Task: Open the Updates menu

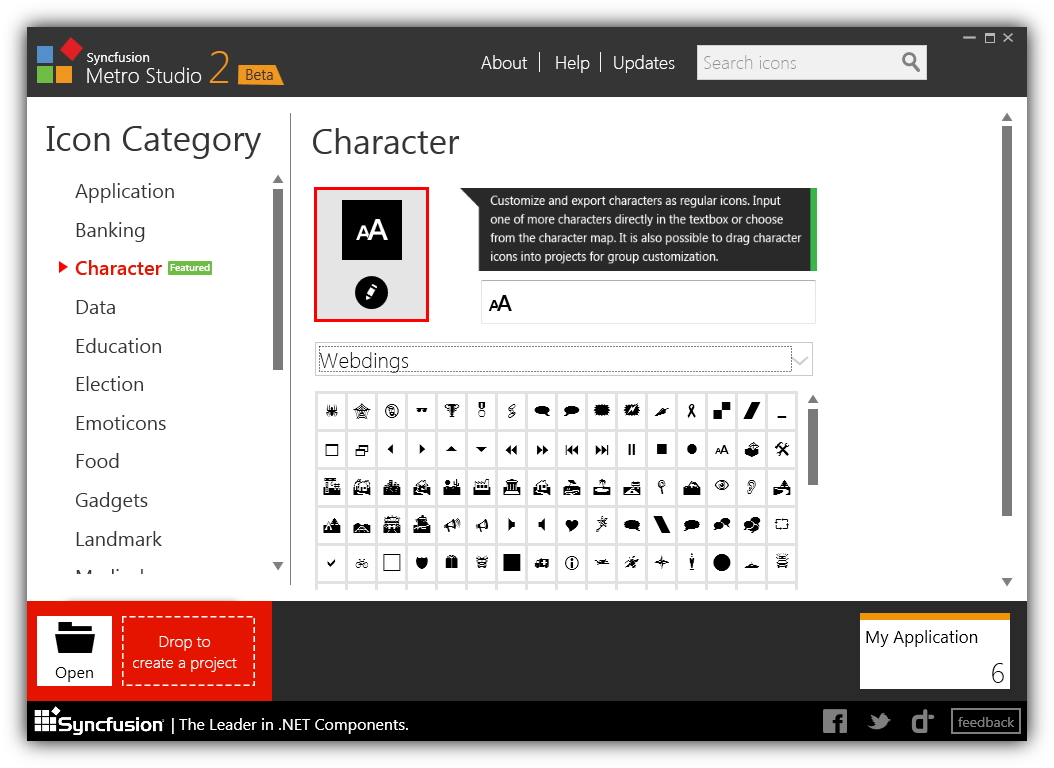Action: 643,63
